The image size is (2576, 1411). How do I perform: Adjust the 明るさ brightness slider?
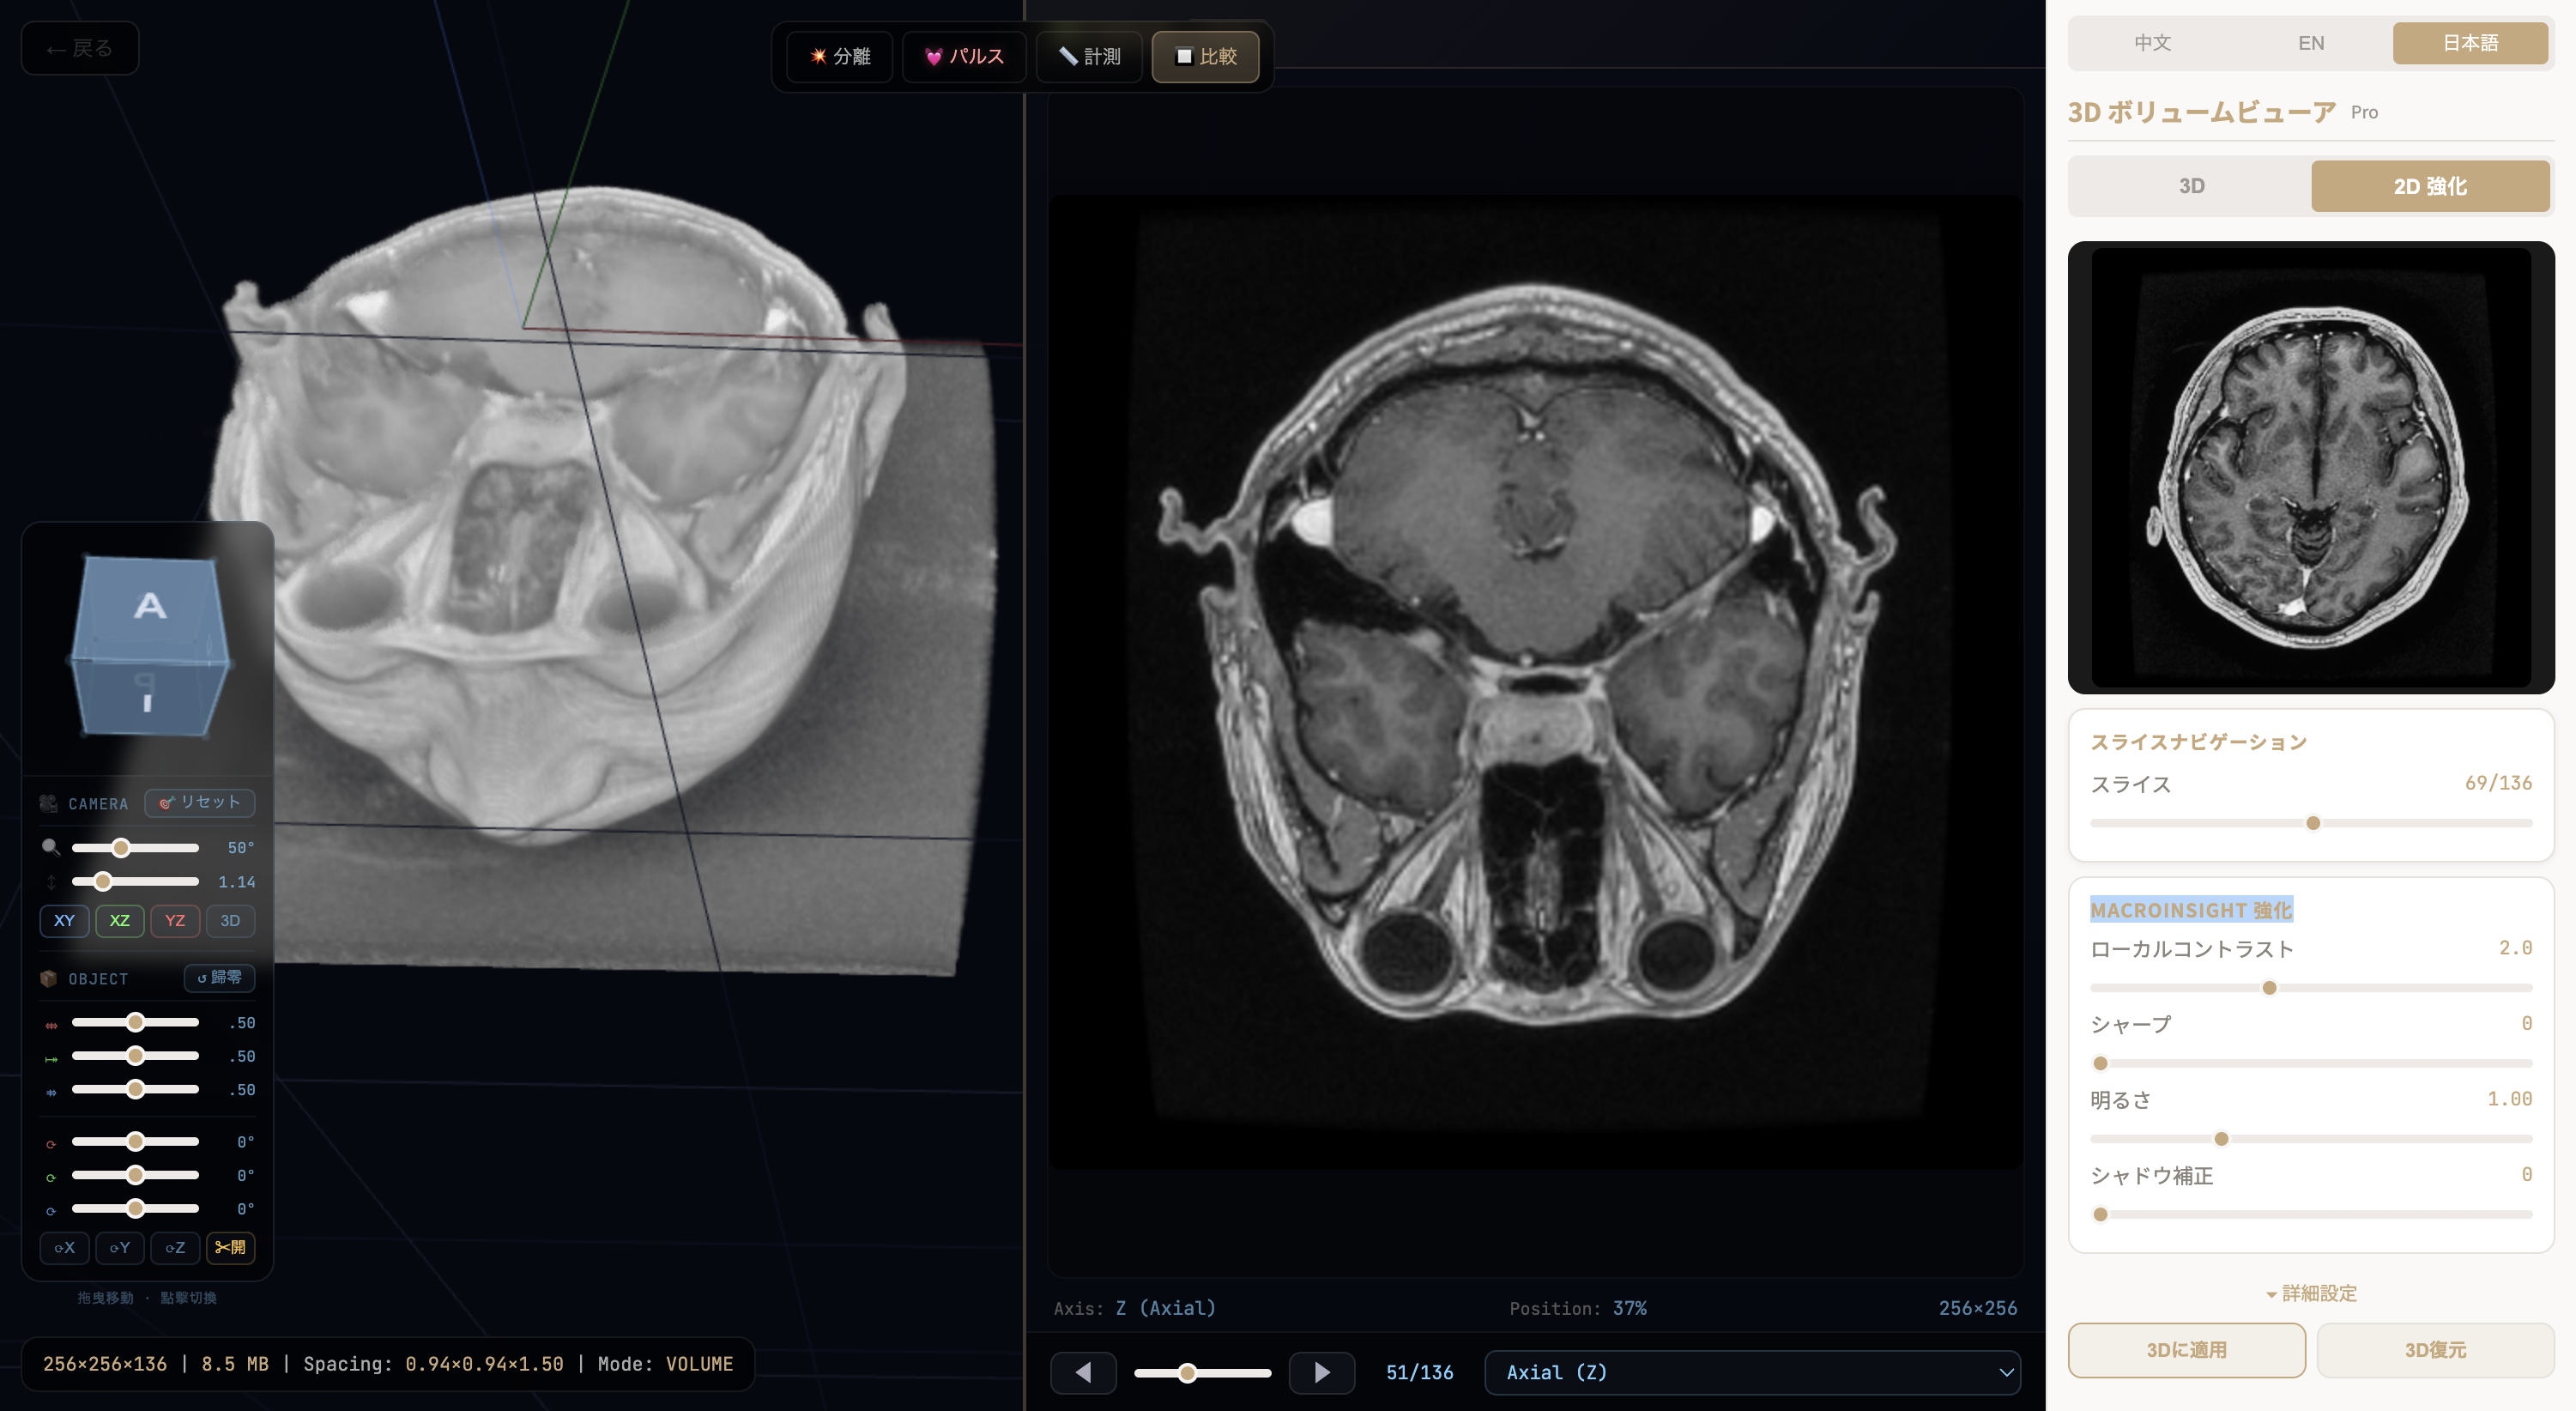click(x=2311, y=1139)
